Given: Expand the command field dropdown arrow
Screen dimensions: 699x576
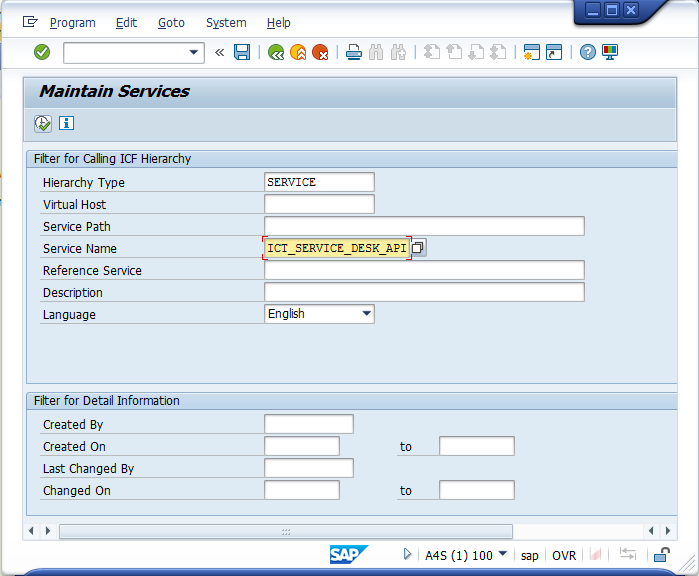Looking at the screenshot, I should [194, 52].
